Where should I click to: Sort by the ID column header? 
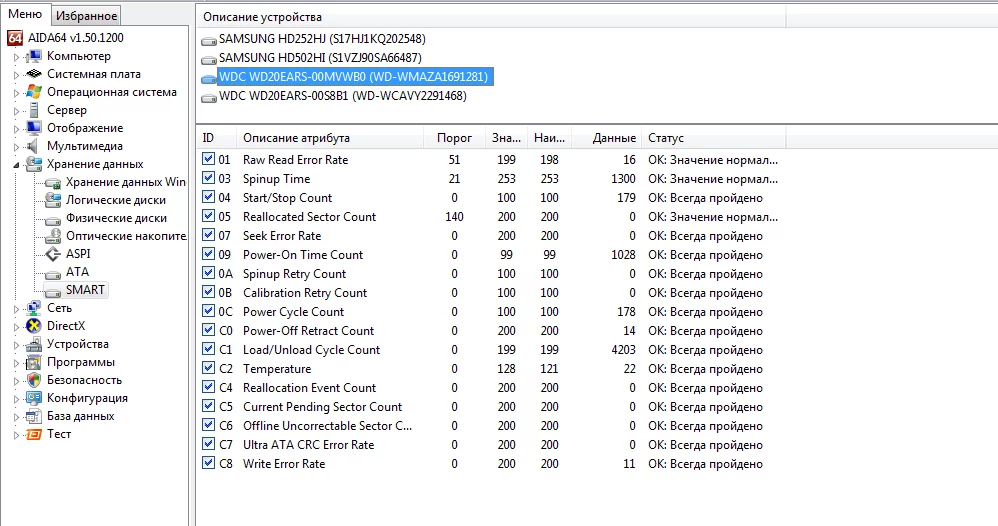tap(216, 138)
